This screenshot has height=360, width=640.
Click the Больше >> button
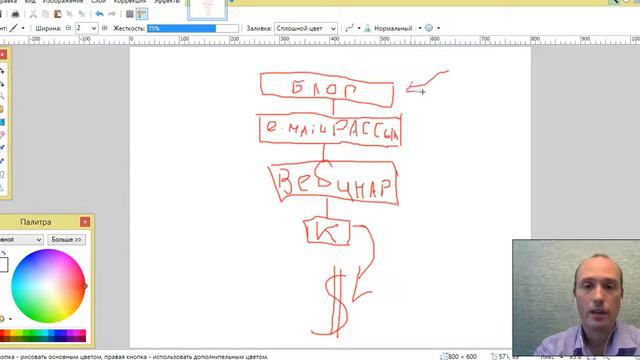(67, 240)
